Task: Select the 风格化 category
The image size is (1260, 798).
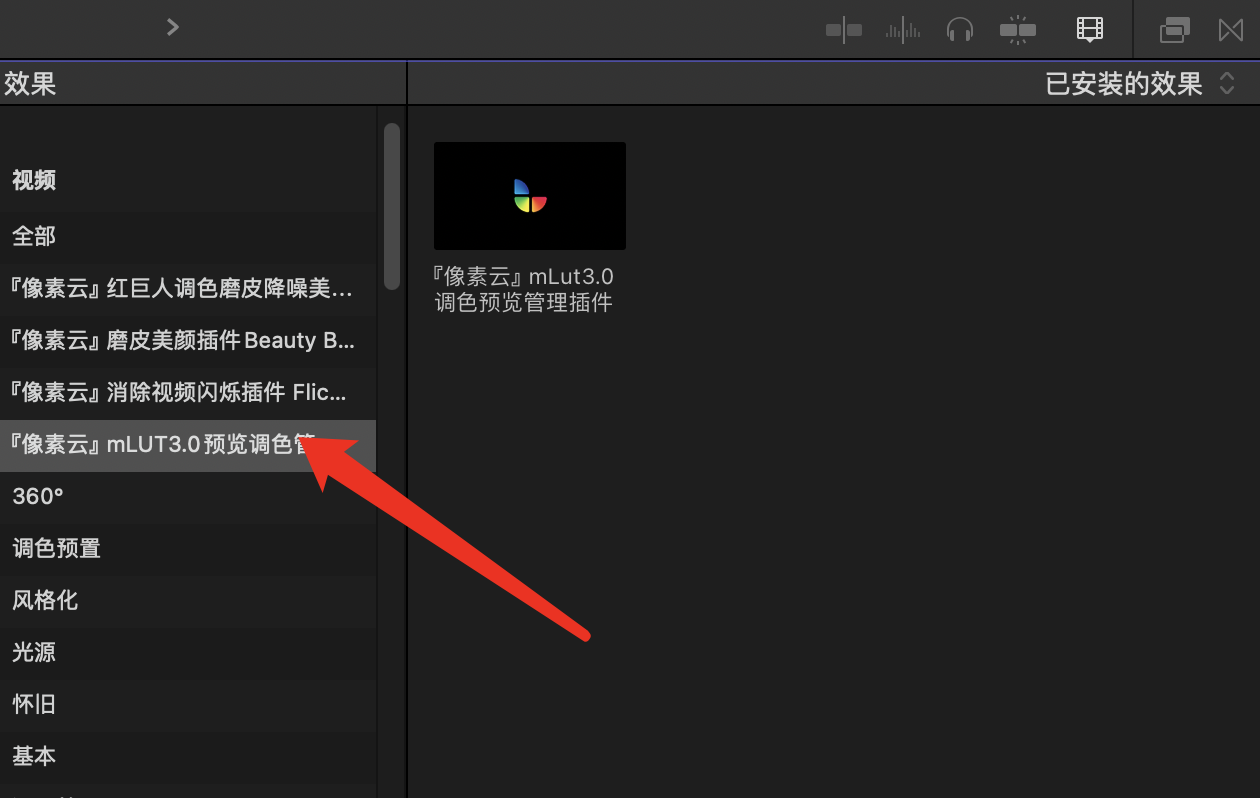Action: (188, 600)
